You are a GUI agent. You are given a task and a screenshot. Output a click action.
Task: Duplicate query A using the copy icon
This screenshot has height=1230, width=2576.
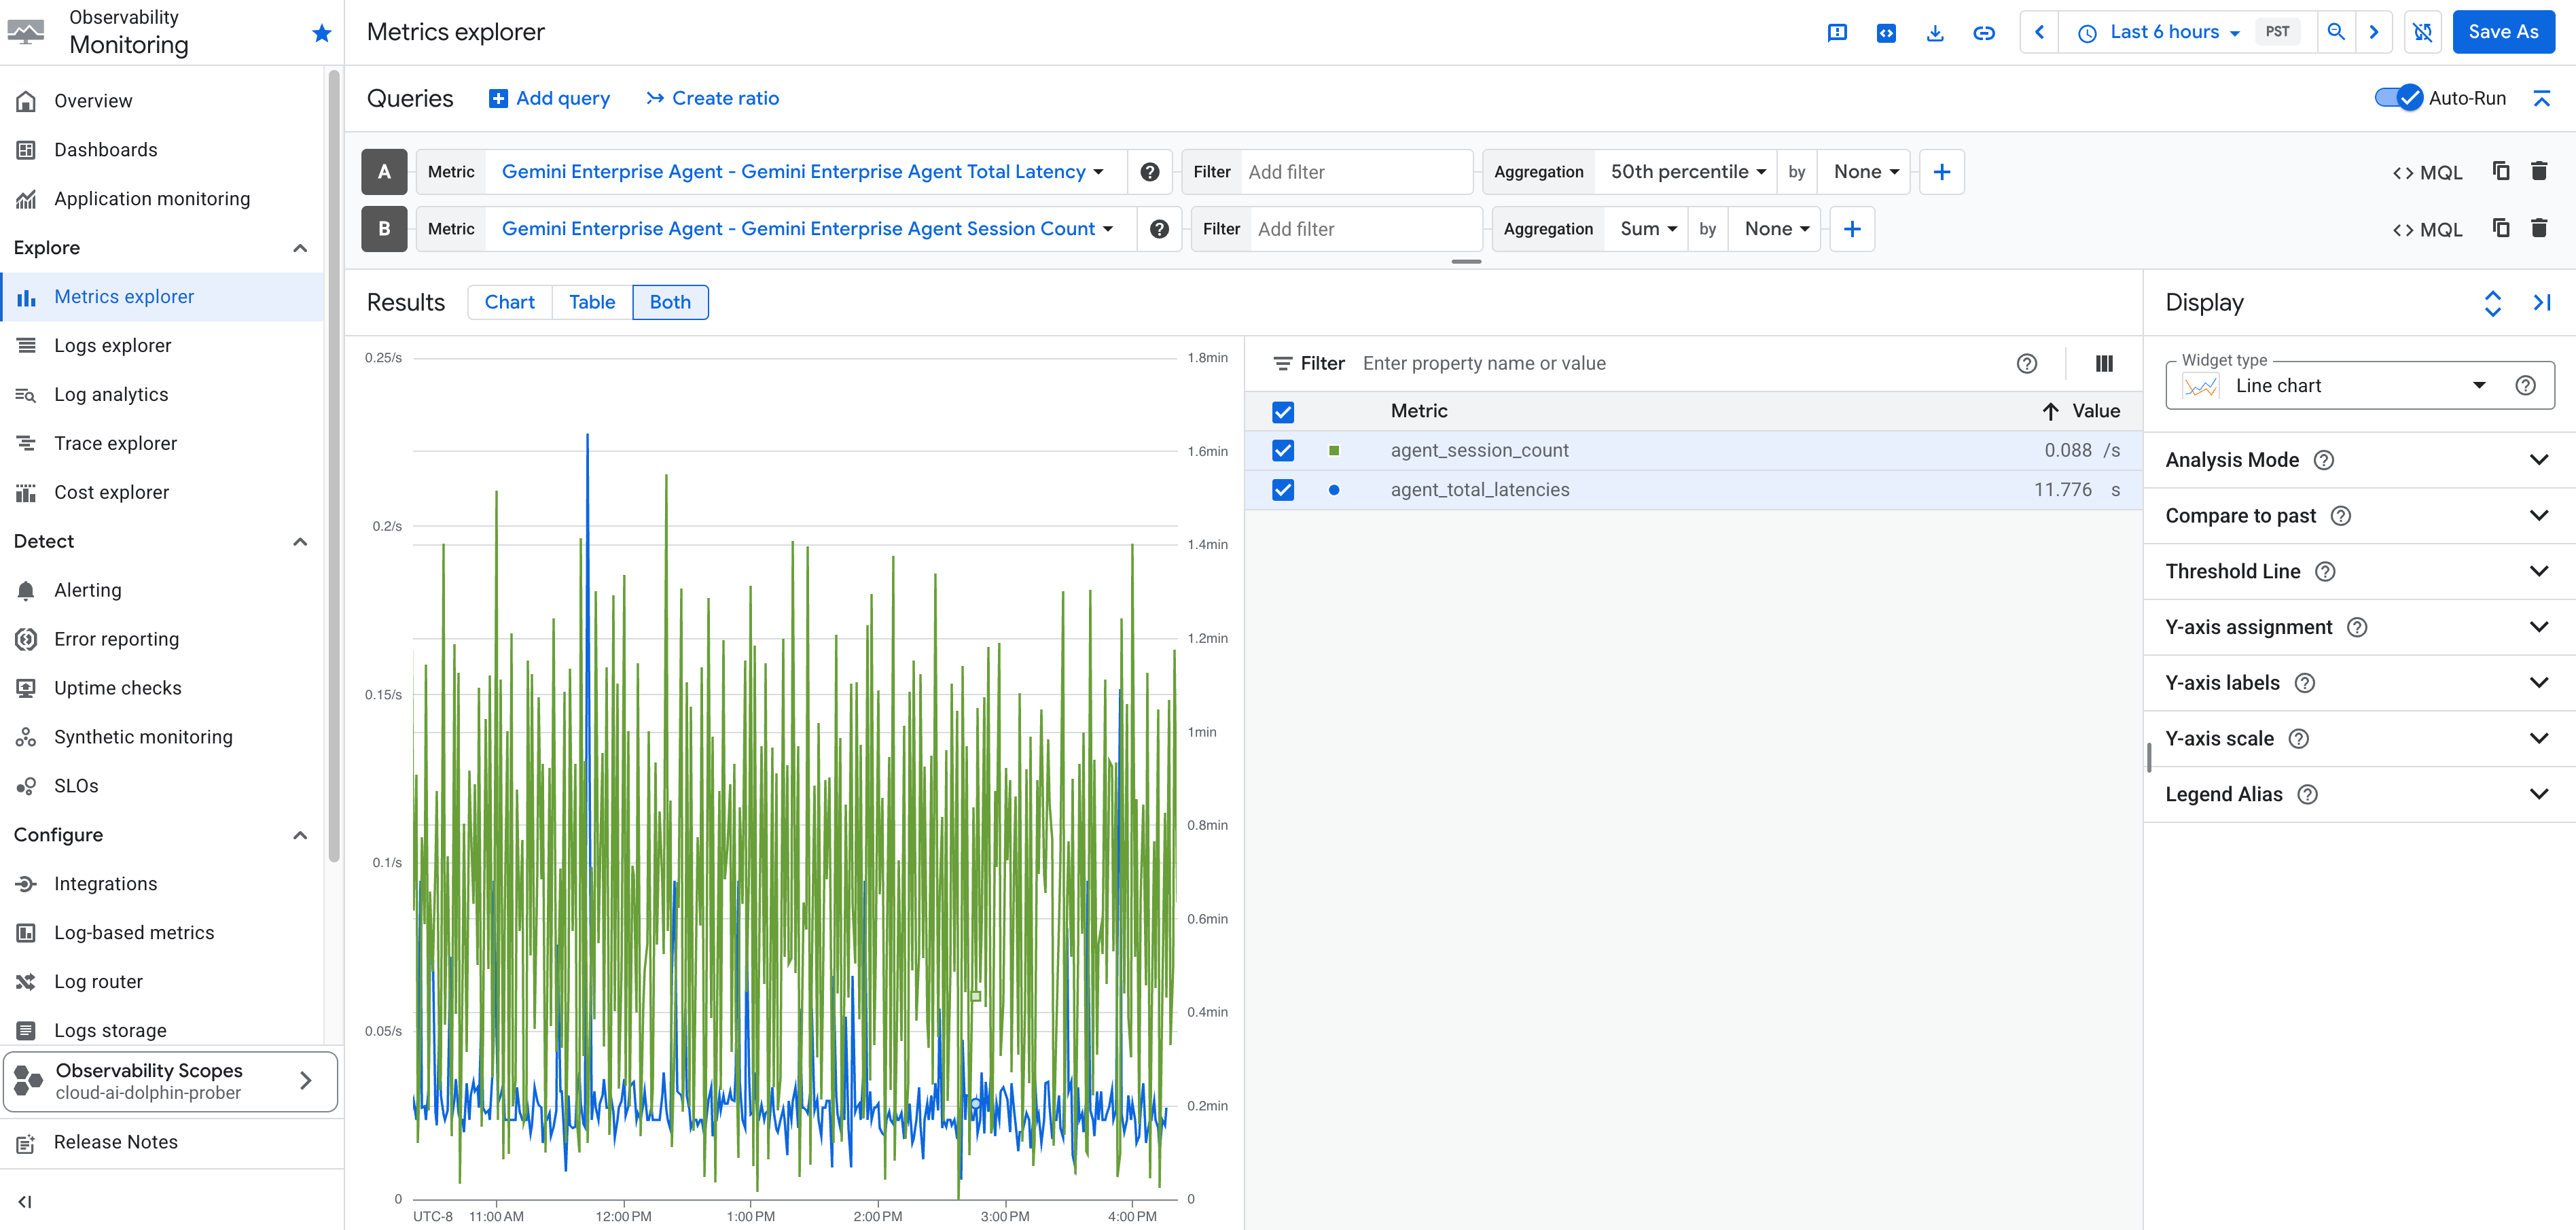pos(2501,171)
